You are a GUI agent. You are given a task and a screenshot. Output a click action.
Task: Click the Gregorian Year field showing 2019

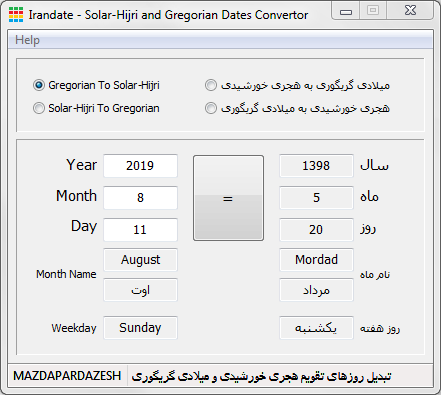click(x=140, y=166)
